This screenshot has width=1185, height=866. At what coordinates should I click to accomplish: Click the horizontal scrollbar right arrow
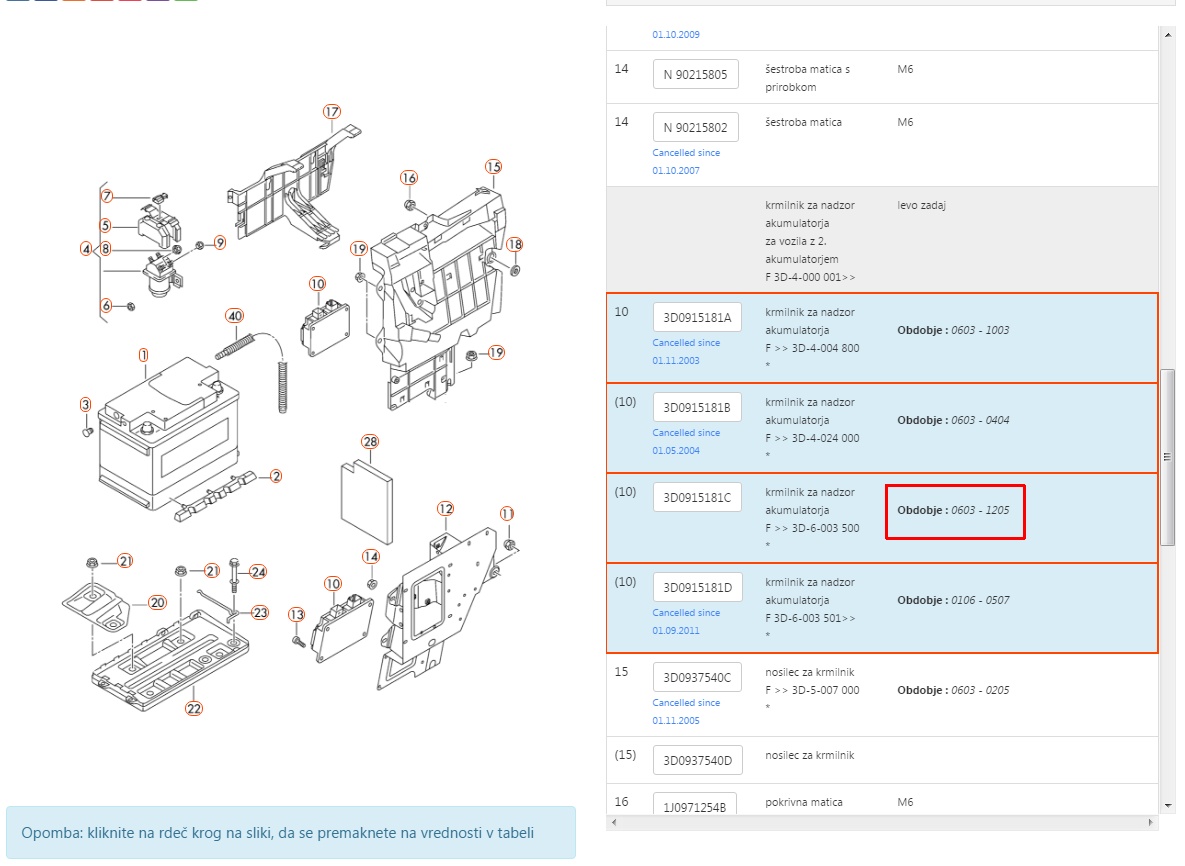tap(1151, 822)
